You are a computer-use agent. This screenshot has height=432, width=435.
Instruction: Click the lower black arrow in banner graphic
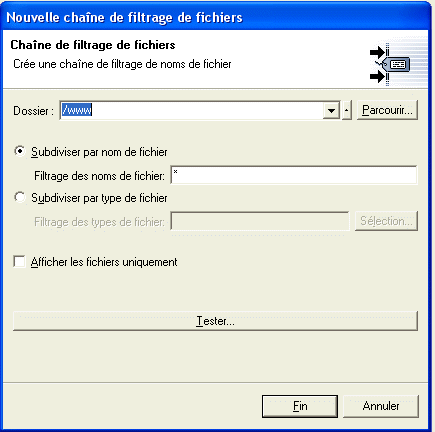coord(377,77)
